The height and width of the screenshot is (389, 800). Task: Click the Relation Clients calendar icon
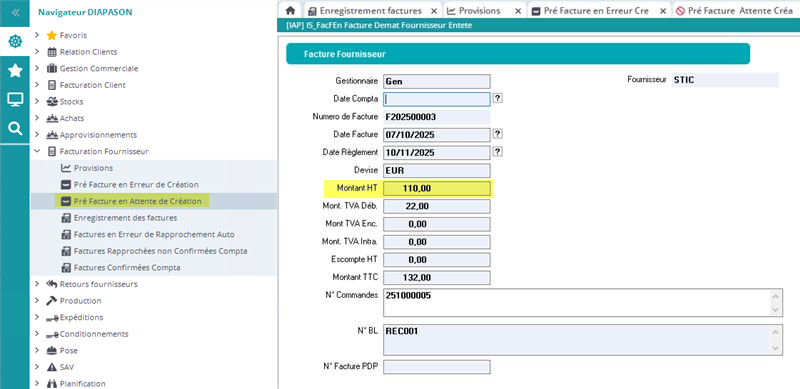tap(52, 52)
